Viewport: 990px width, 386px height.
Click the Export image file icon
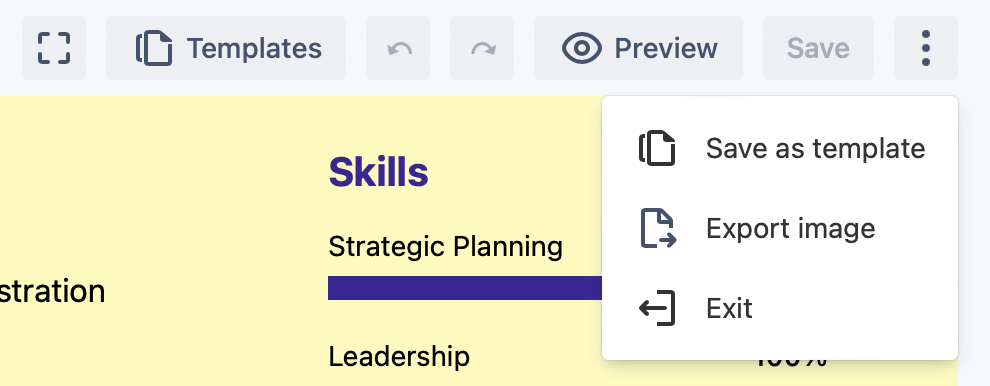point(659,228)
